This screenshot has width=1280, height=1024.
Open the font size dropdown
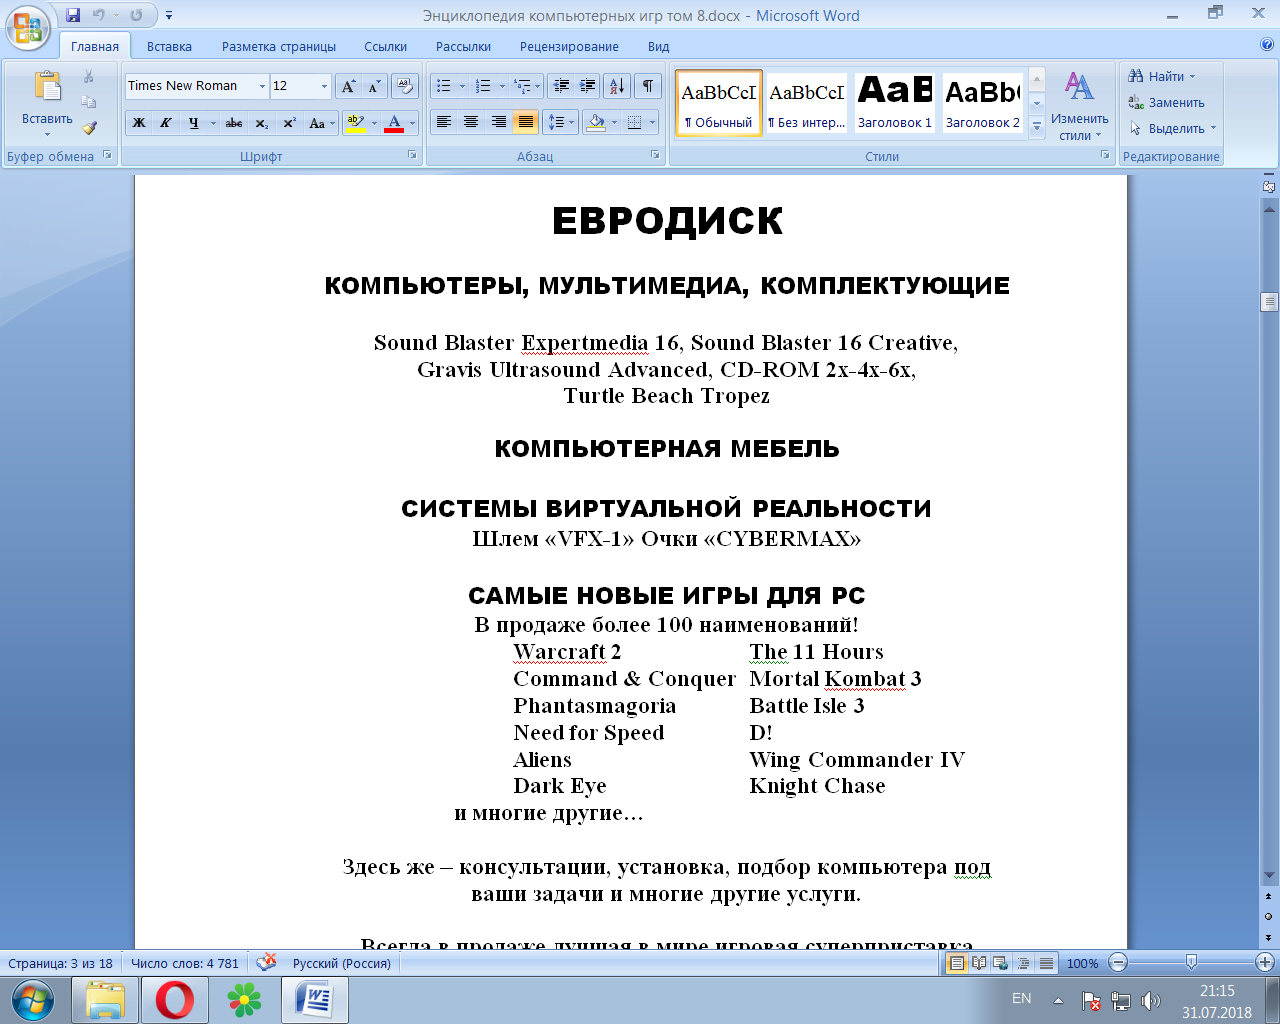coord(324,86)
